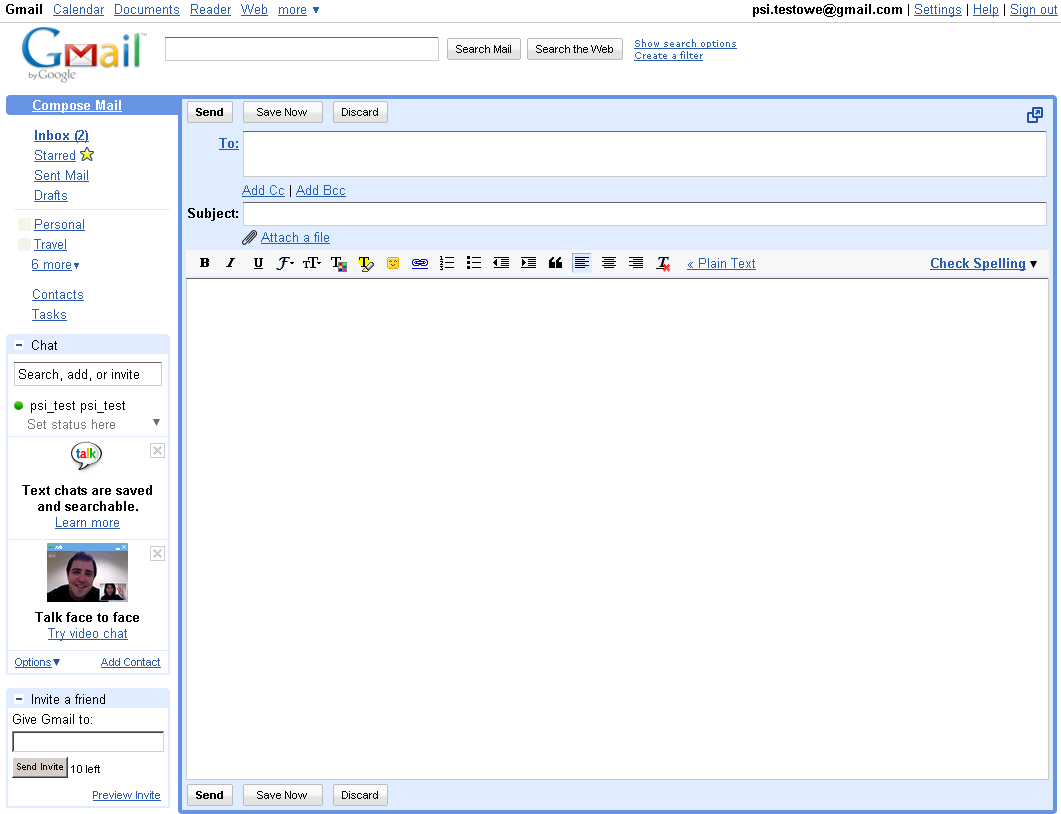Screen dimensions: 1061x814
Task: Open Drafts folder
Action: pyautogui.click(x=51, y=196)
